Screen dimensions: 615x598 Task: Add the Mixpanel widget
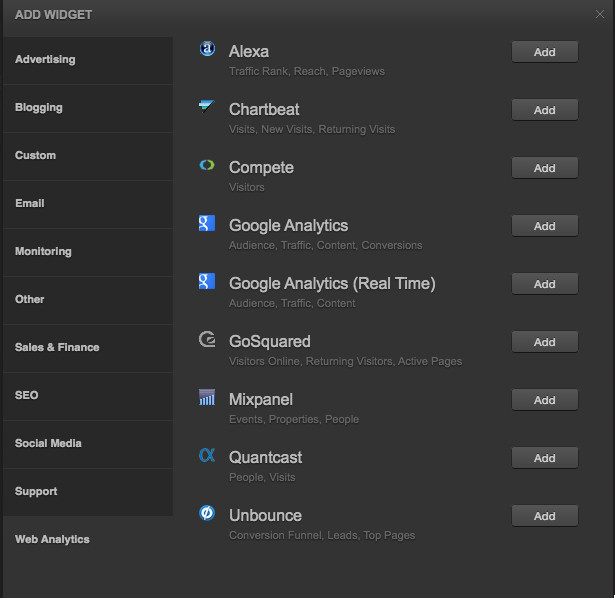(544, 400)
